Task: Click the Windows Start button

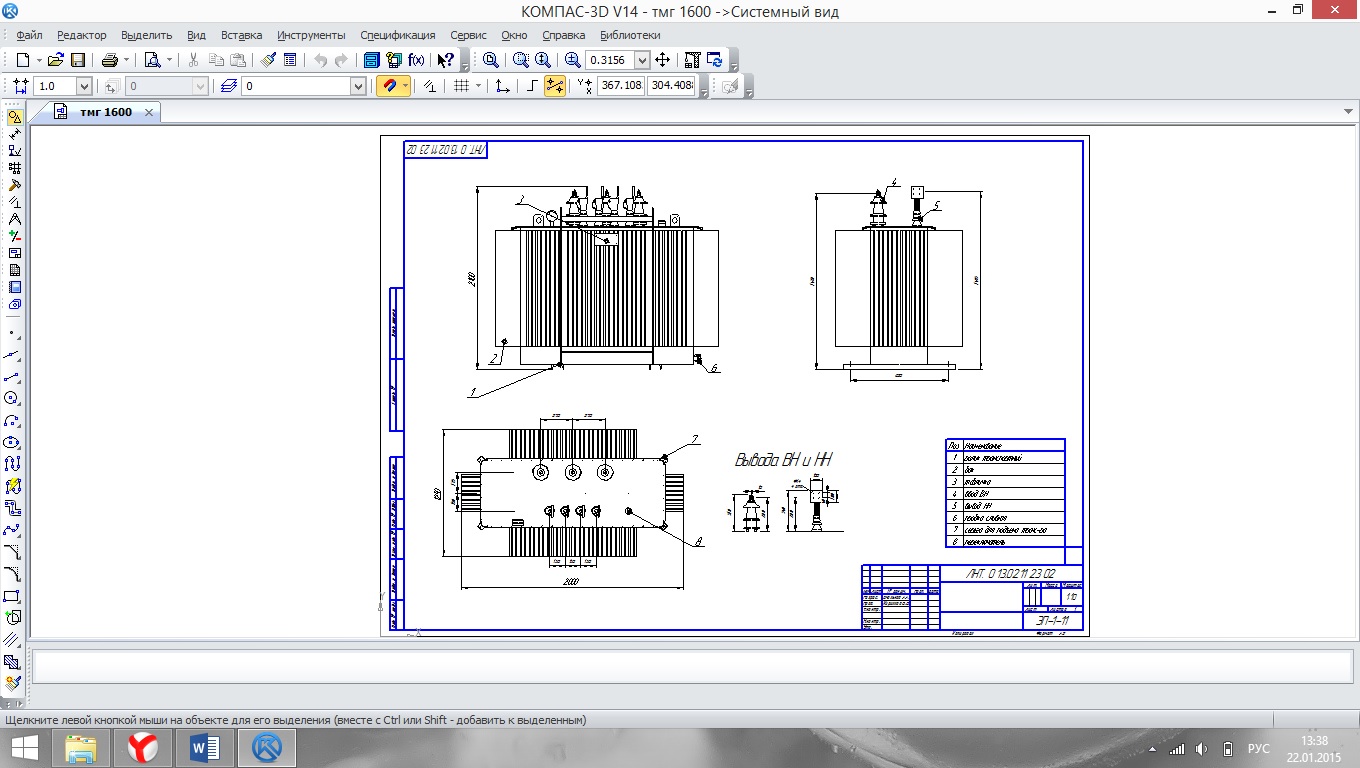Action: click(x=24, y=748)
